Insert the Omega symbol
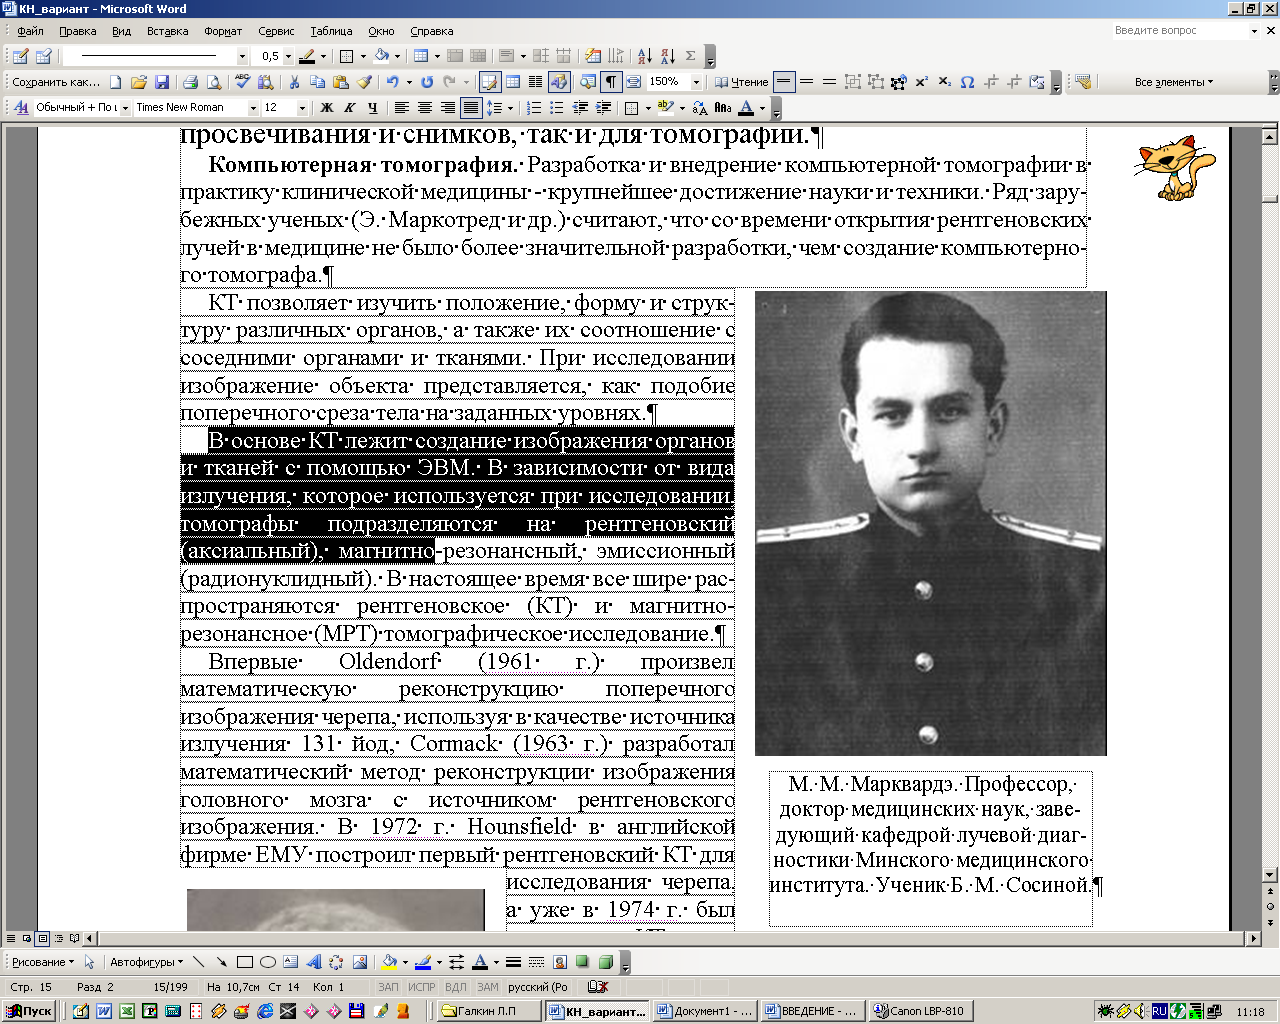The image size is (1280, 1024). [967, 82]
